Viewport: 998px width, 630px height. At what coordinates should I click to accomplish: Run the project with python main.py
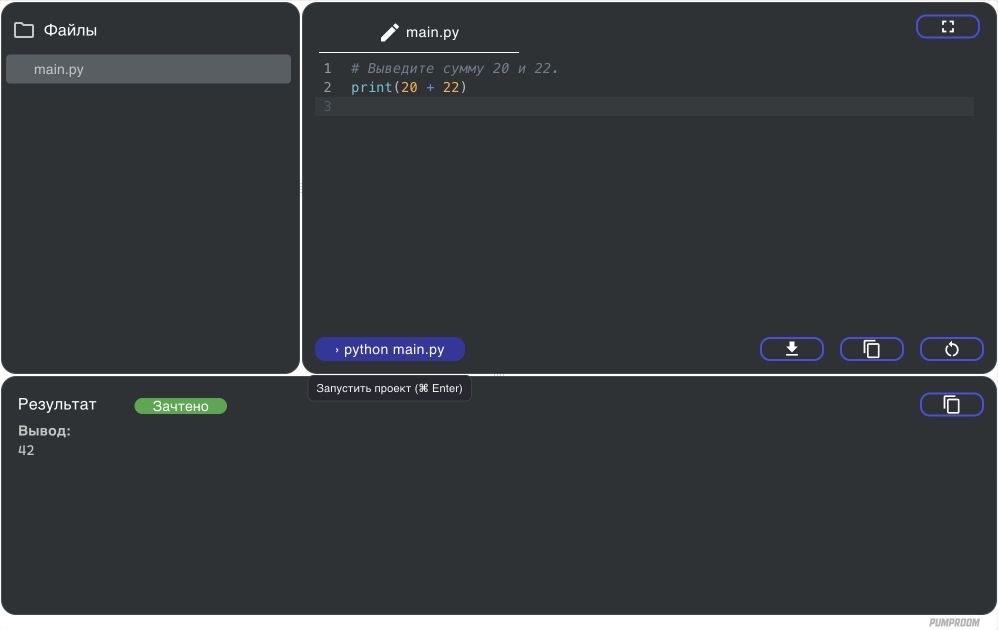click(390, 349)
